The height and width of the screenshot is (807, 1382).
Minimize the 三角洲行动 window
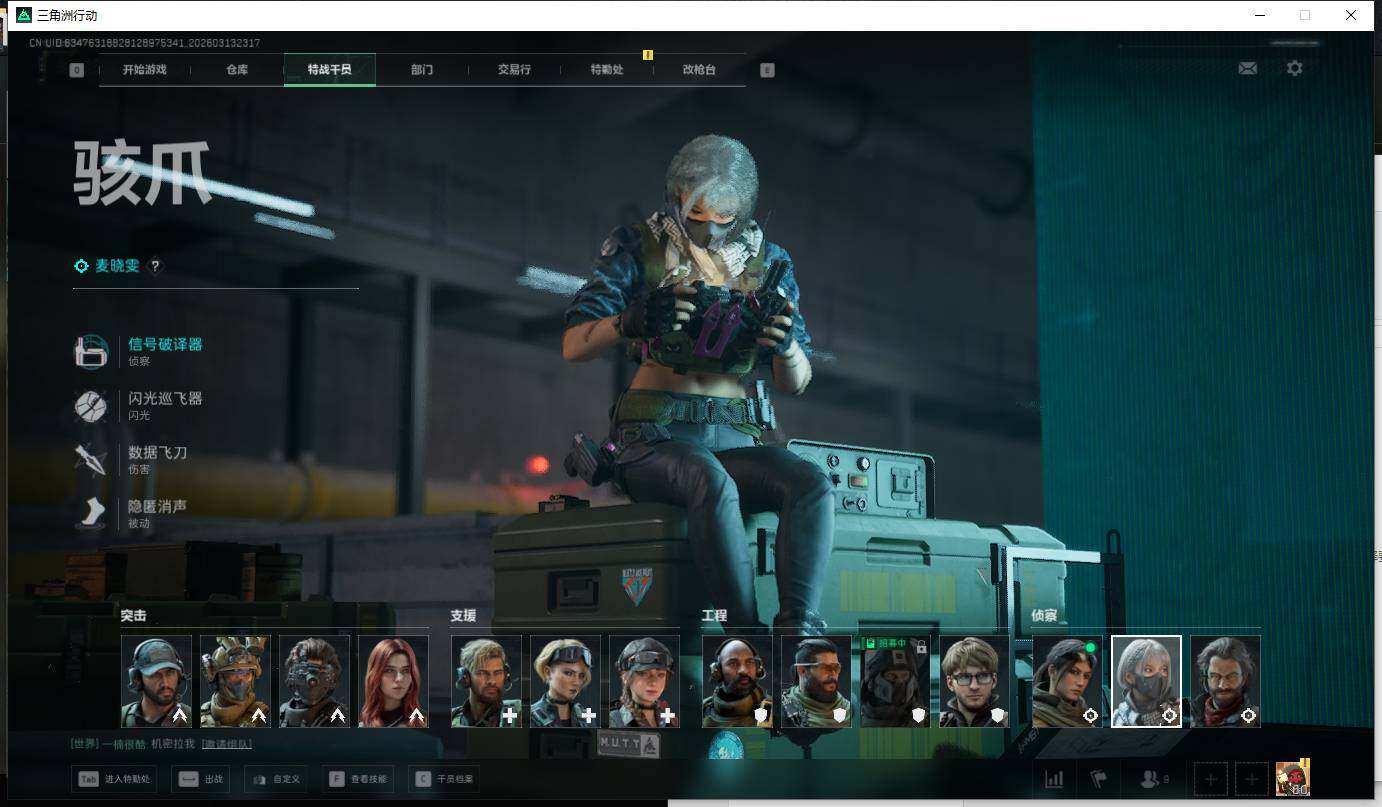pos(1259,15)
